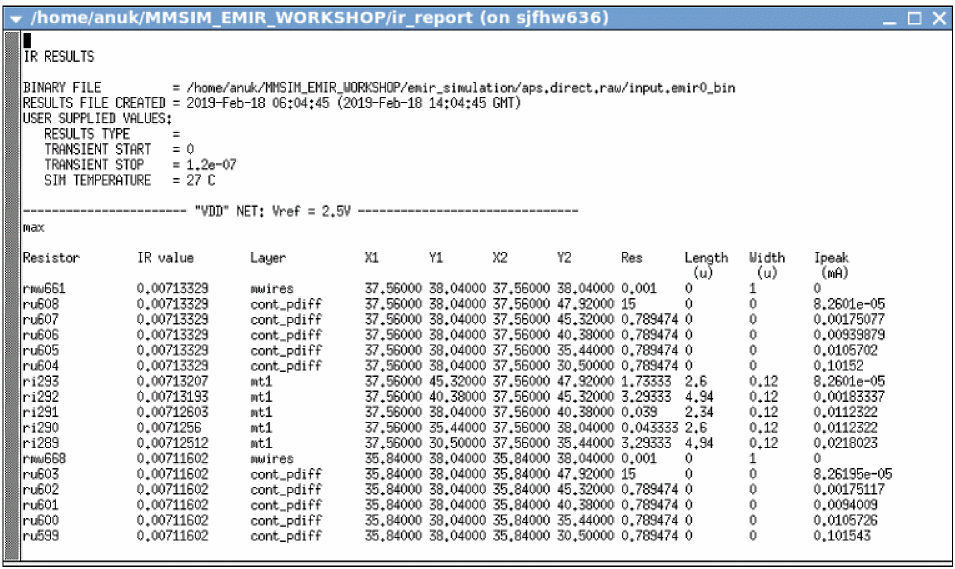Click resistor name ru600
The image size is (955, 569).
[41, 520]
